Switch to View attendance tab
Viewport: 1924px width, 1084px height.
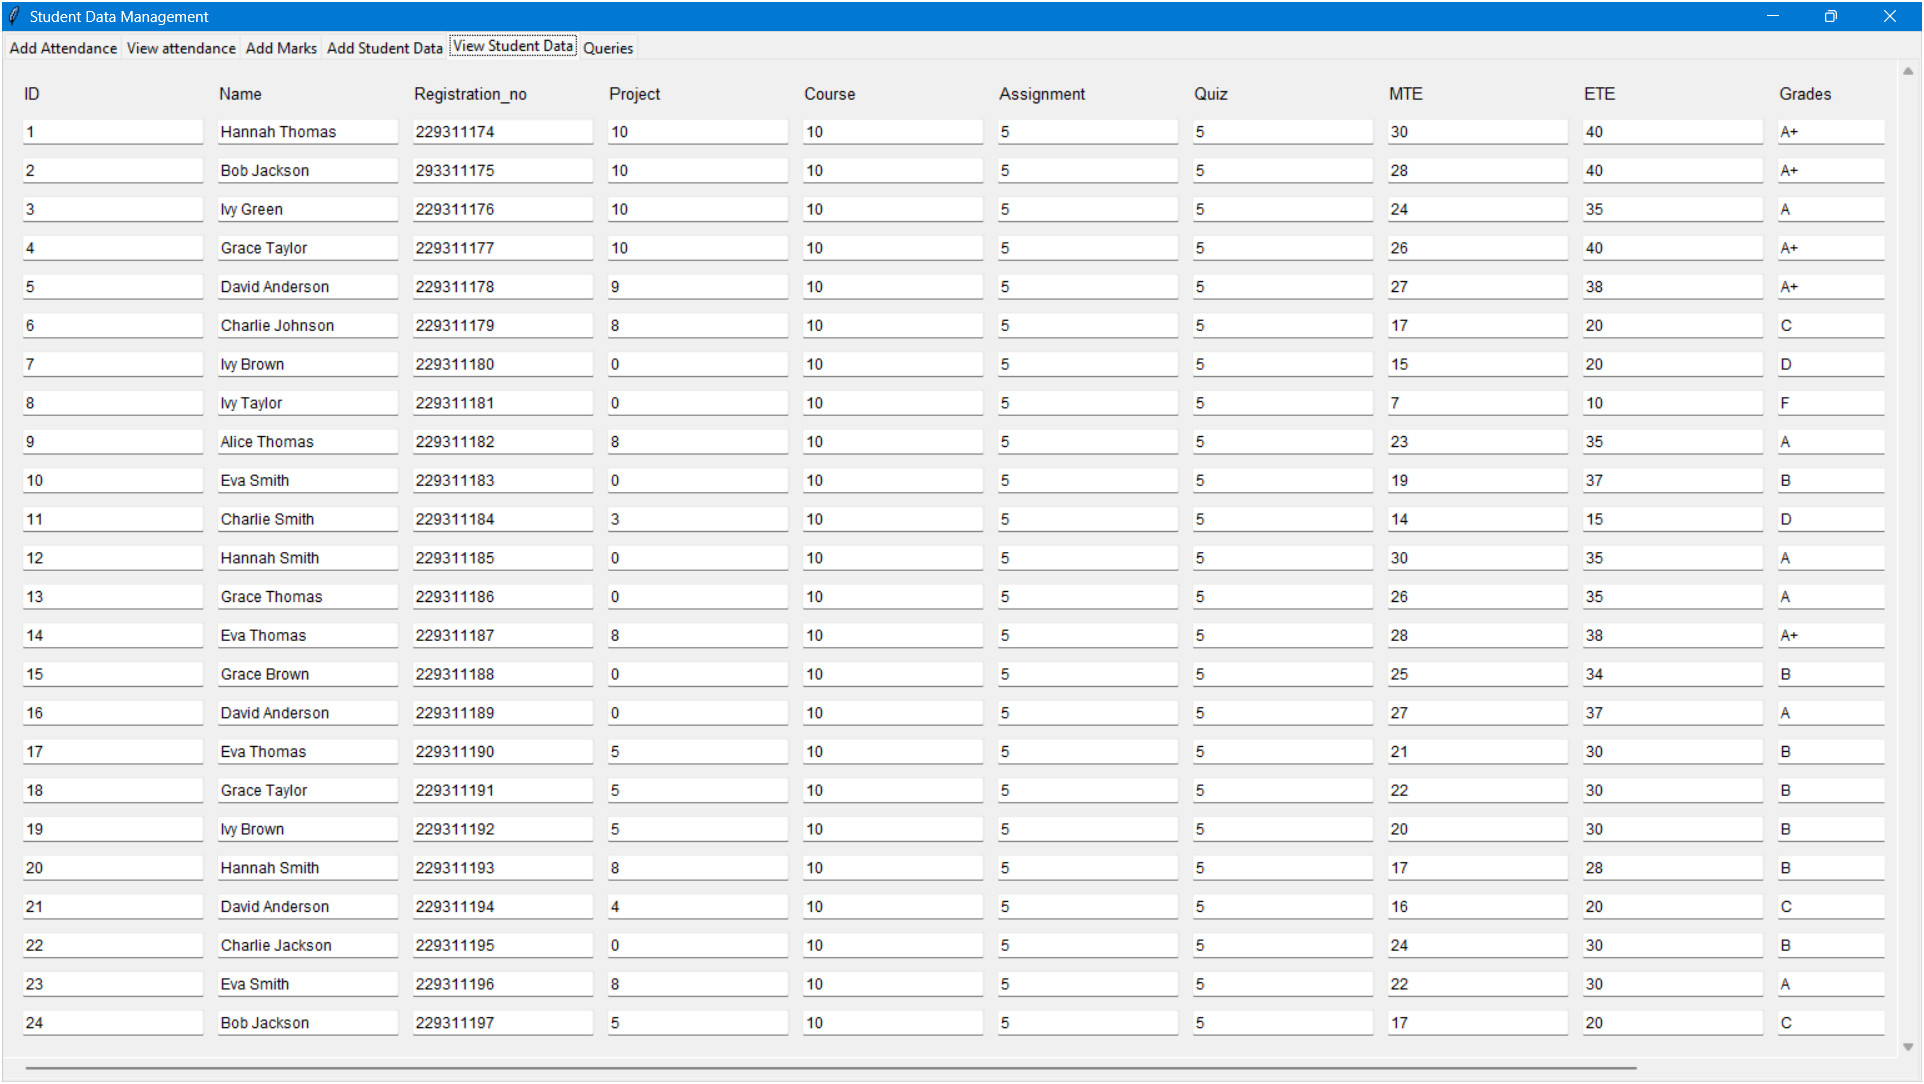181,48
